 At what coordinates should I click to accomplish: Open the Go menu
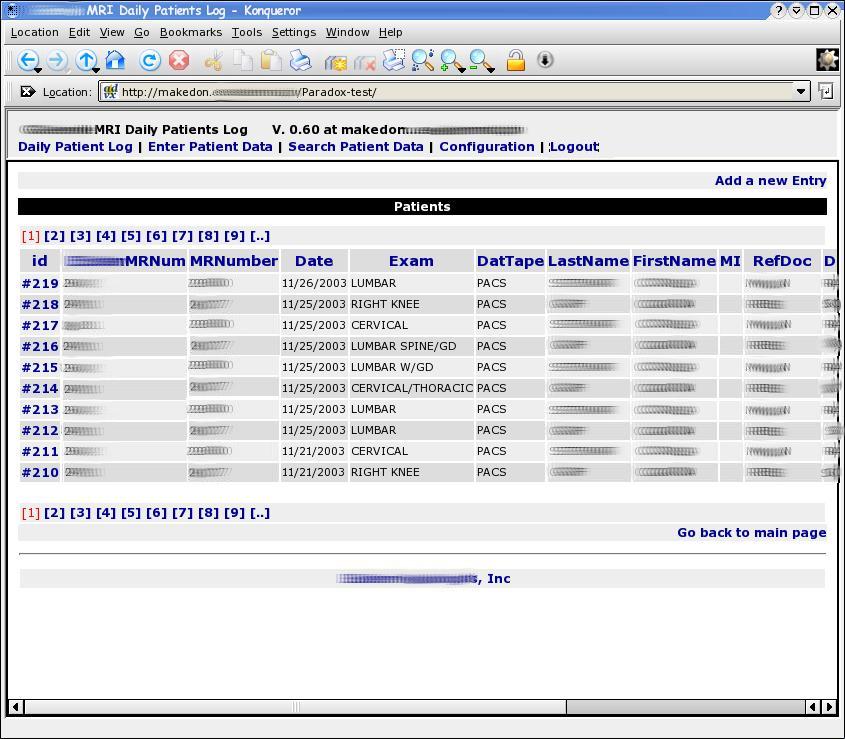point(142,32)
